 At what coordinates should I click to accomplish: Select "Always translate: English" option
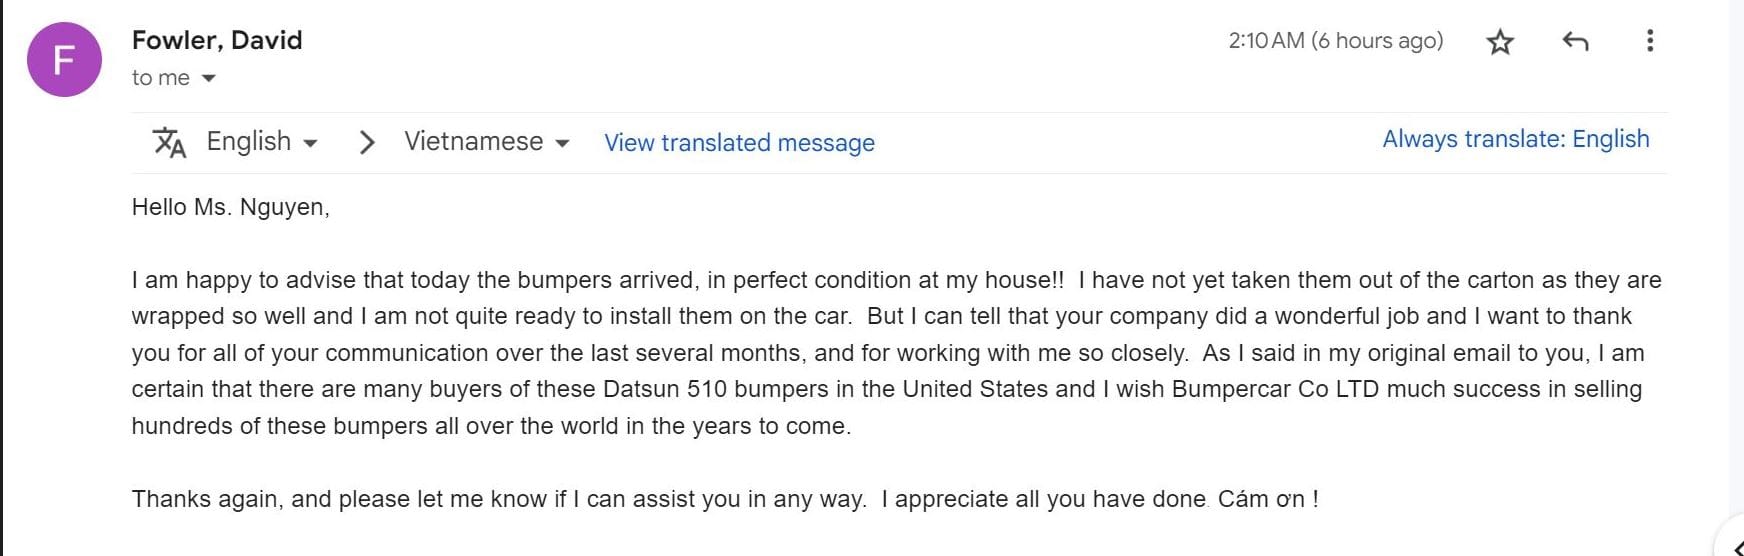[1515, 139]
